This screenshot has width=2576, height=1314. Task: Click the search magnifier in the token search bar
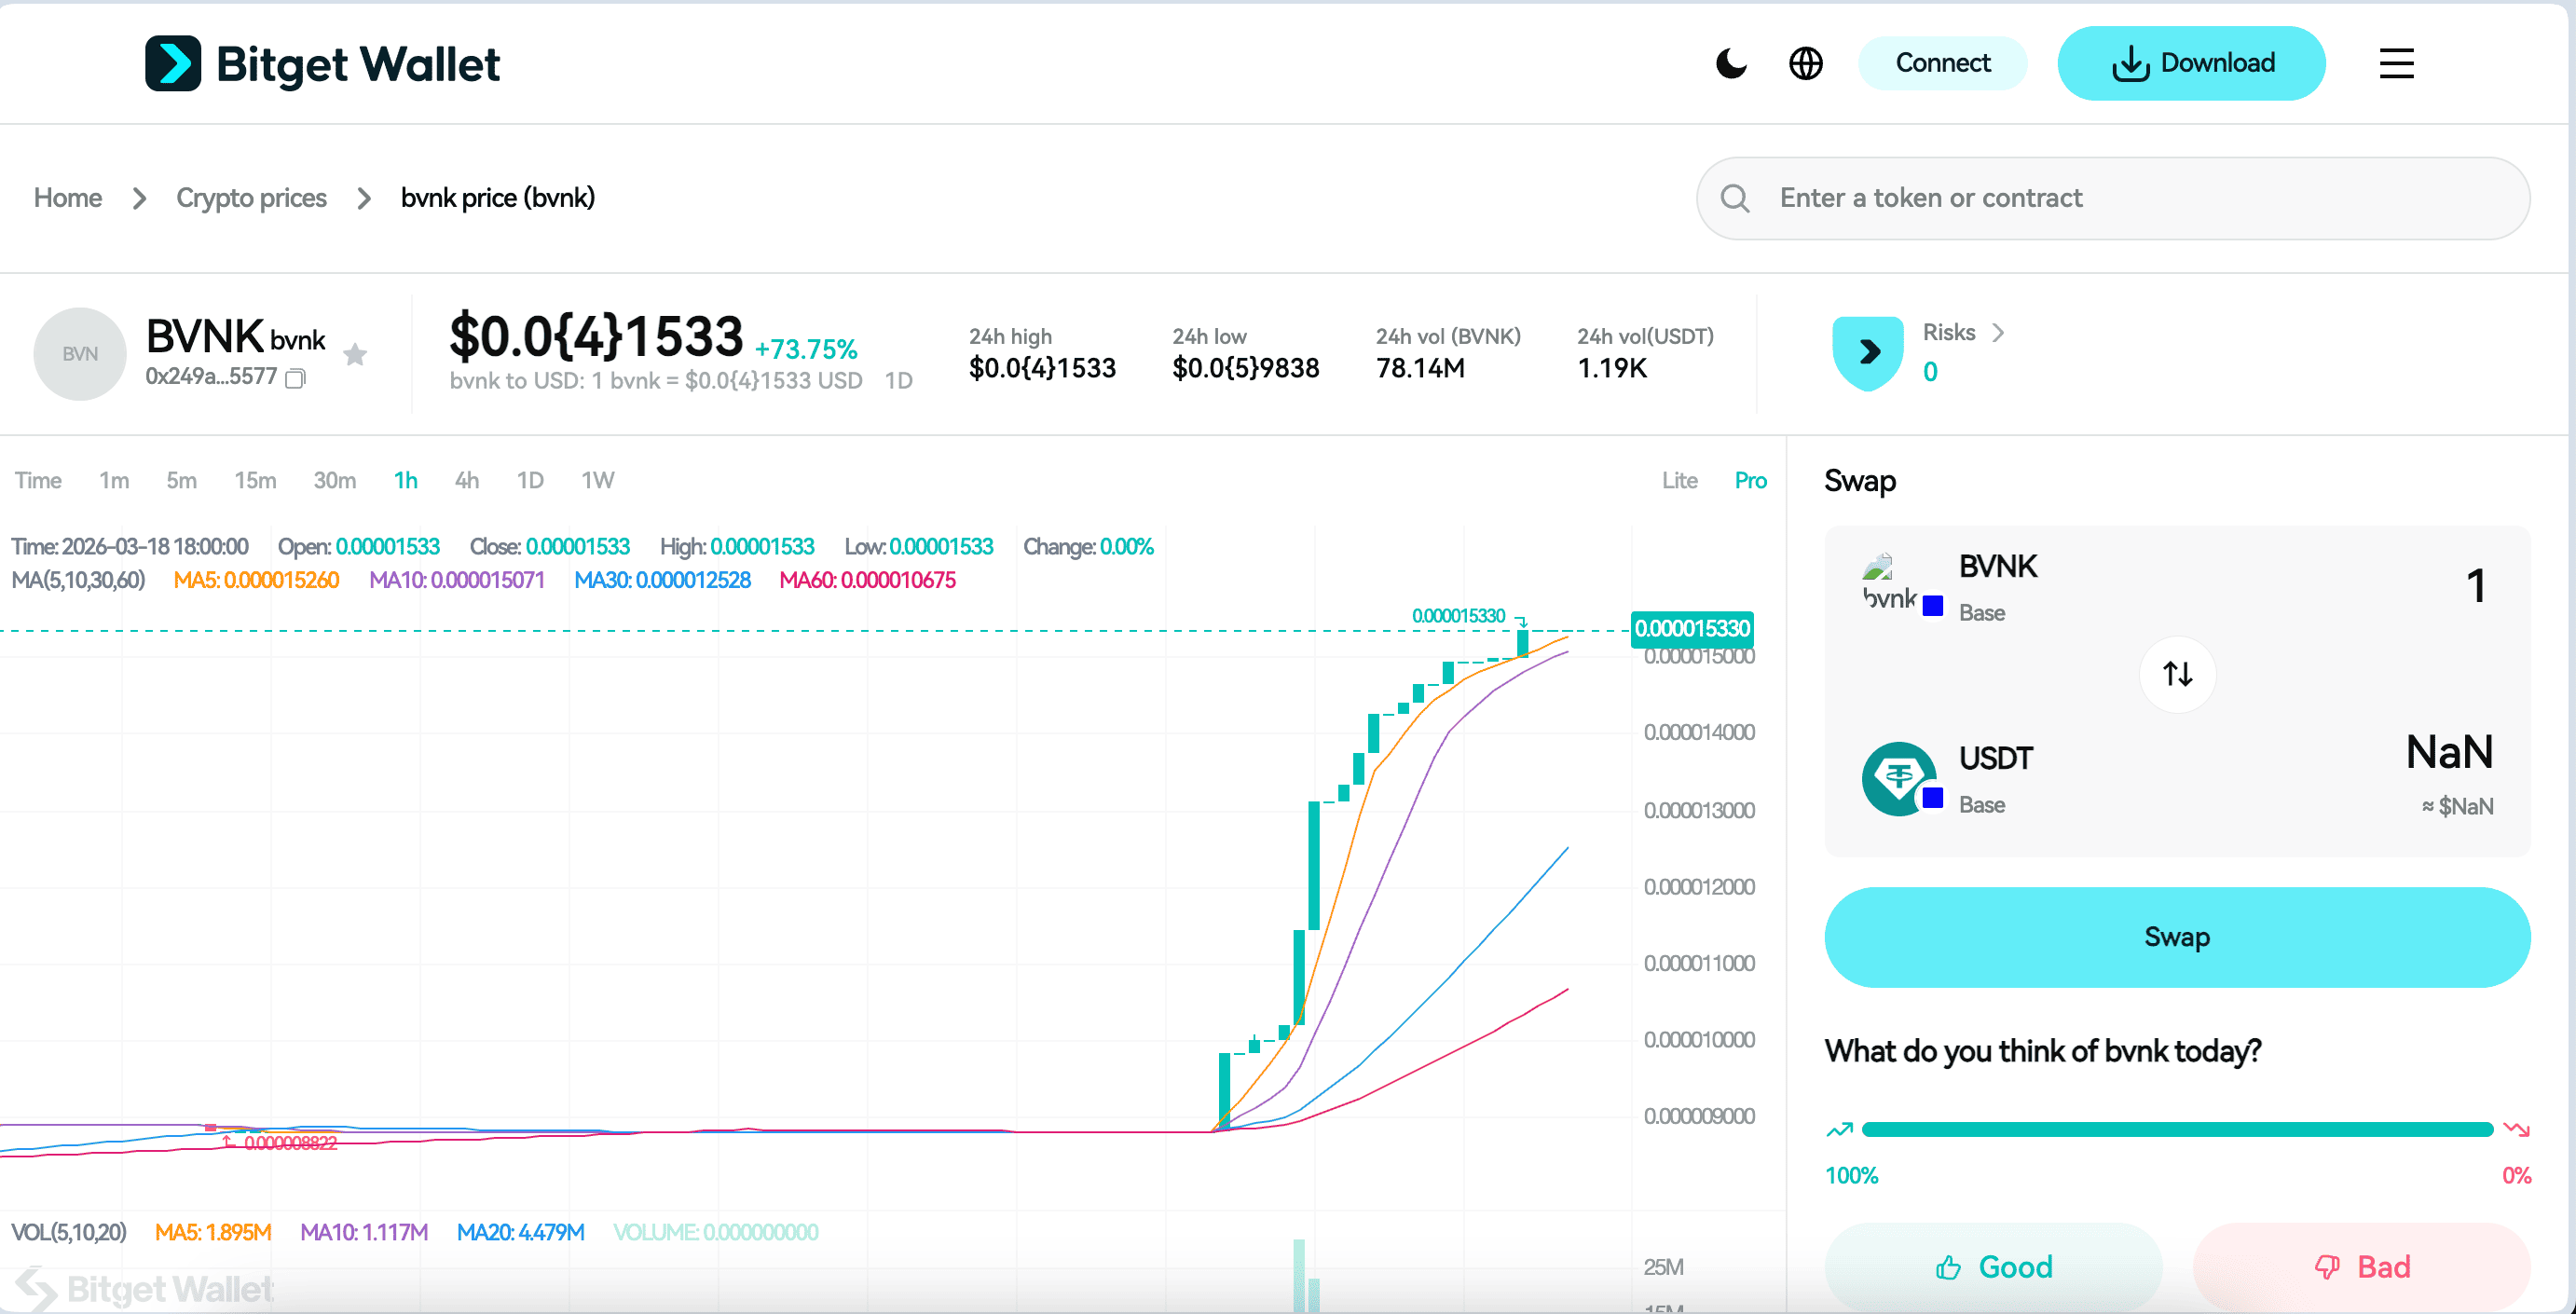coord(1735,198)
